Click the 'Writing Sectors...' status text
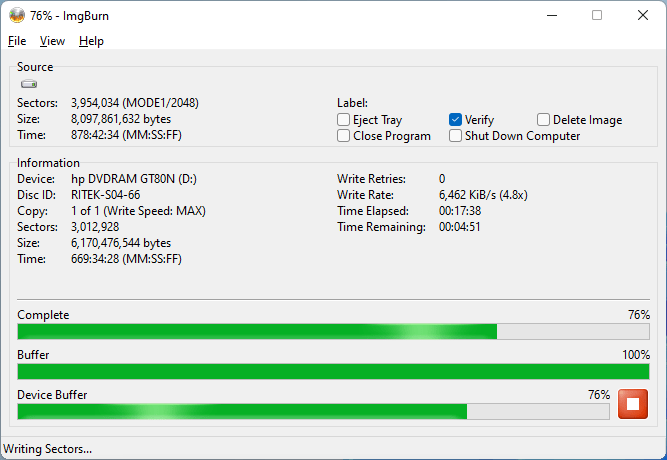The width and height of the screenshot is (667, 460). (47, 449)
